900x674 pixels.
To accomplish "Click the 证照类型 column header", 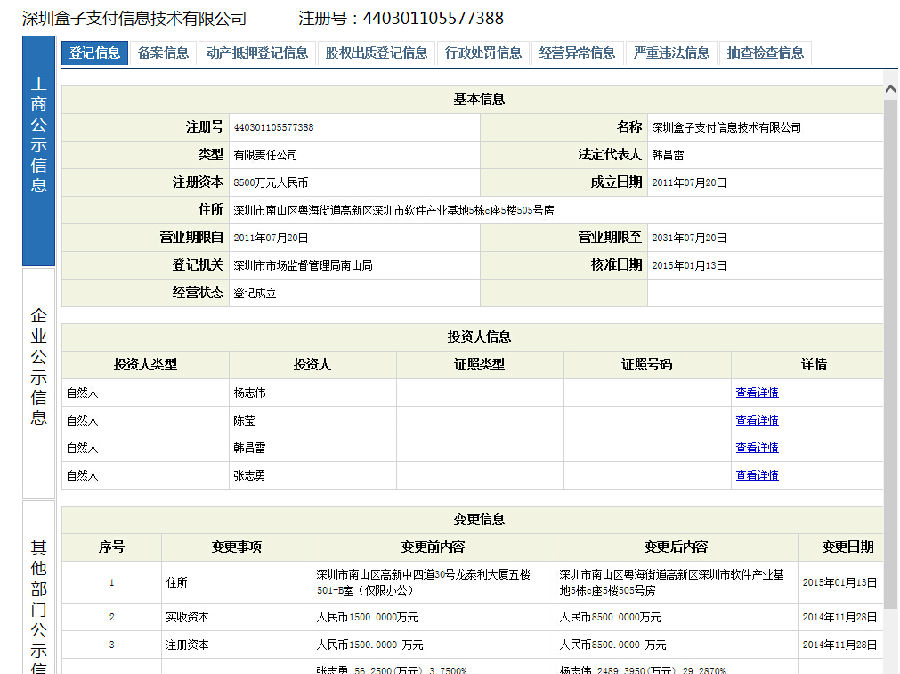I will click(479, 365).
